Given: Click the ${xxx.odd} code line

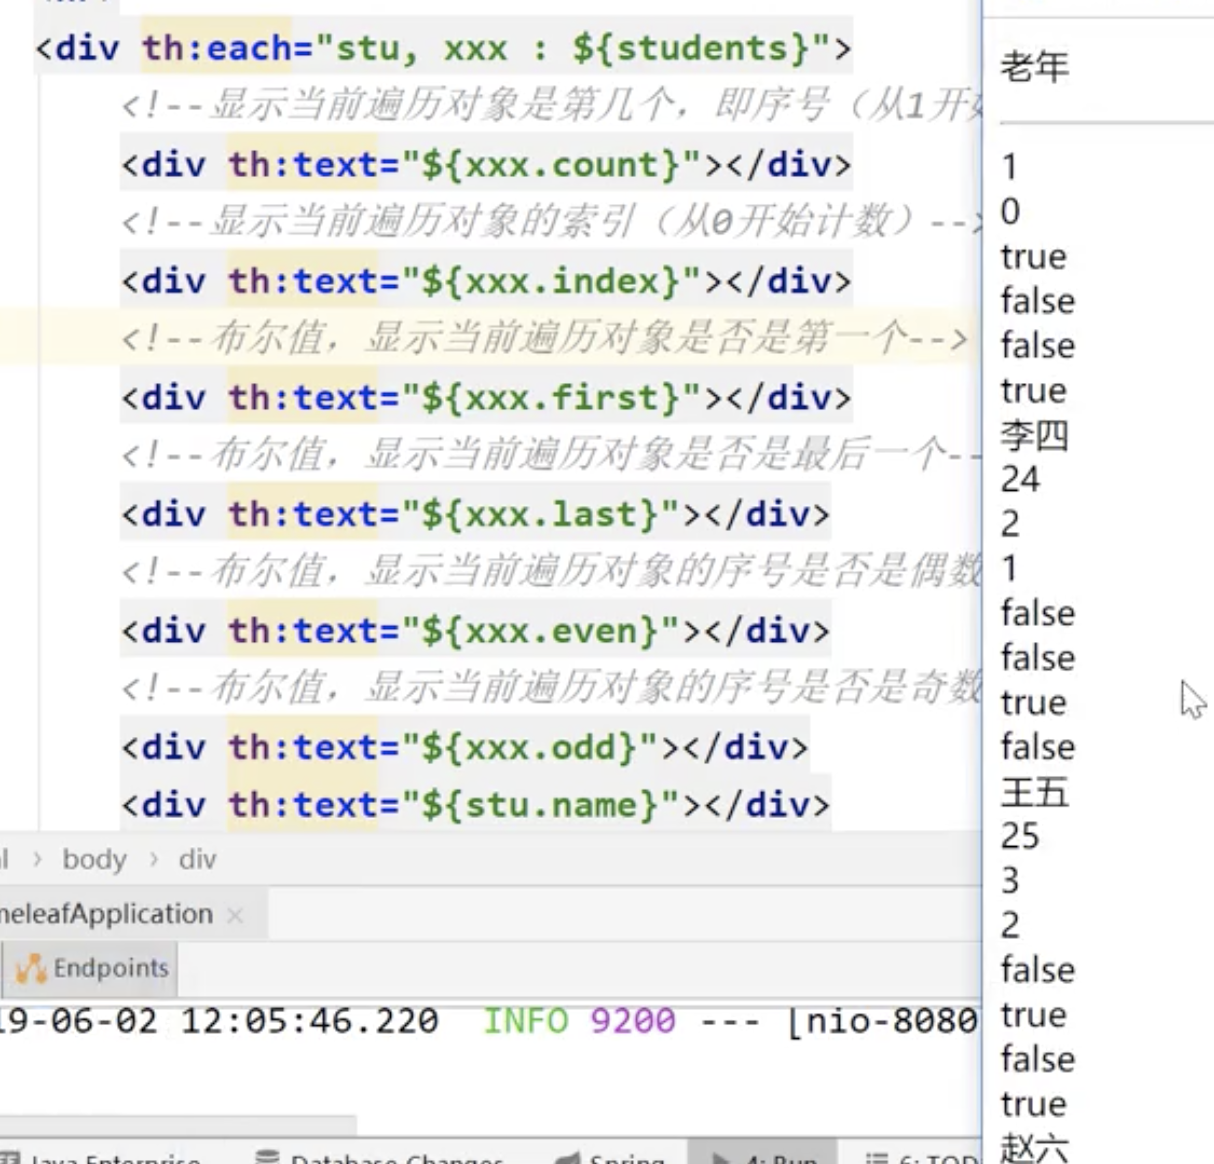Looking at the screenshot, I should click(x=465, y=747).
